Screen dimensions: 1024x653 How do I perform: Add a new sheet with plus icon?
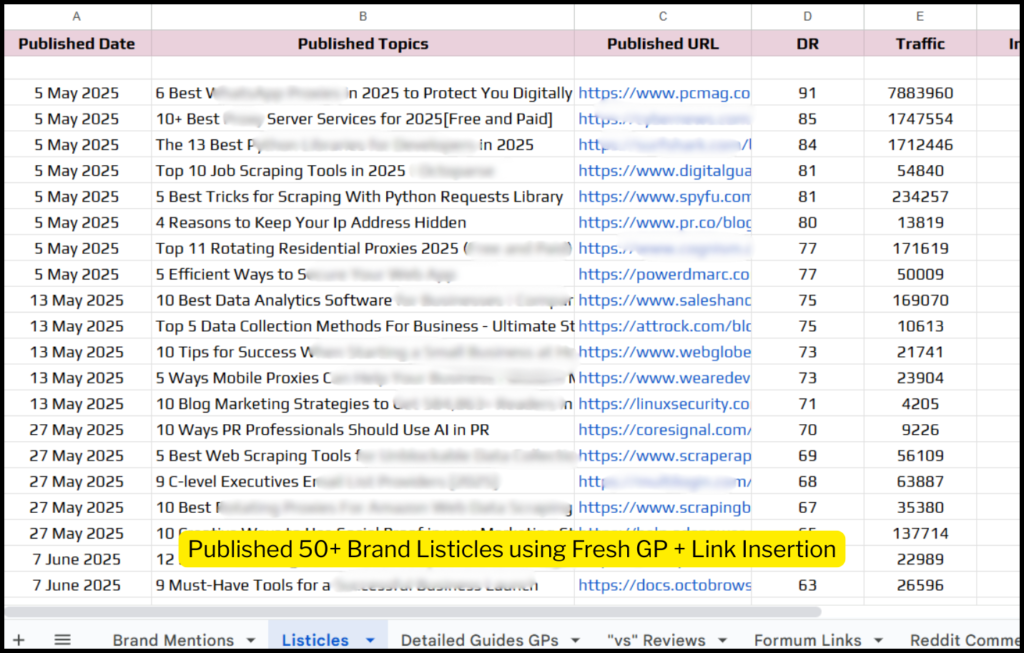pos(19,640)
